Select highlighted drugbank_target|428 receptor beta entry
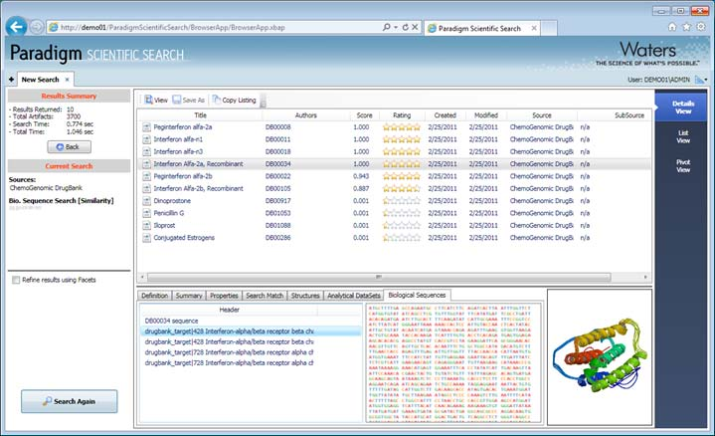This screenshot has width=715, height=436. 250,331
